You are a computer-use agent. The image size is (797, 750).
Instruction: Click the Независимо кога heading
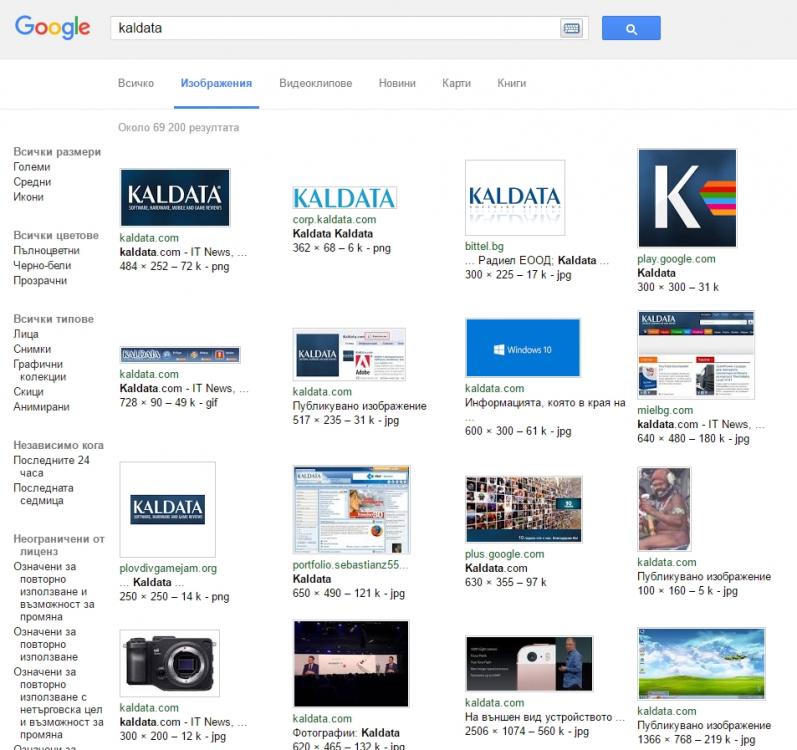click(x=58, y=445)
